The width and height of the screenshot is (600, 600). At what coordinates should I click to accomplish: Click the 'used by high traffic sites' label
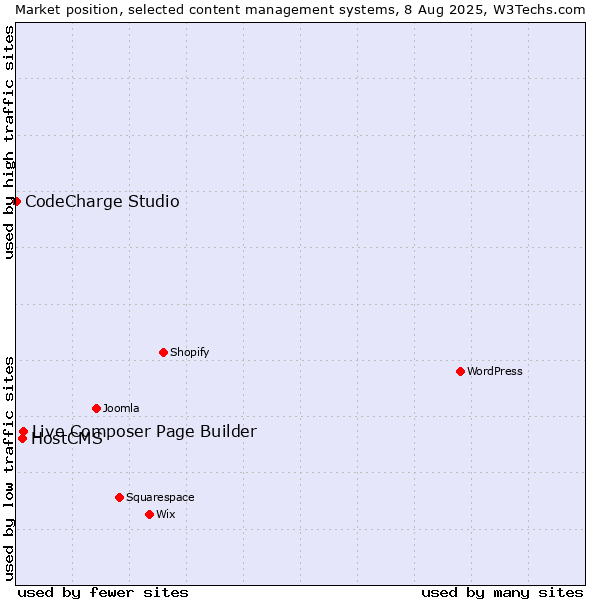click(x=8, y=142)
